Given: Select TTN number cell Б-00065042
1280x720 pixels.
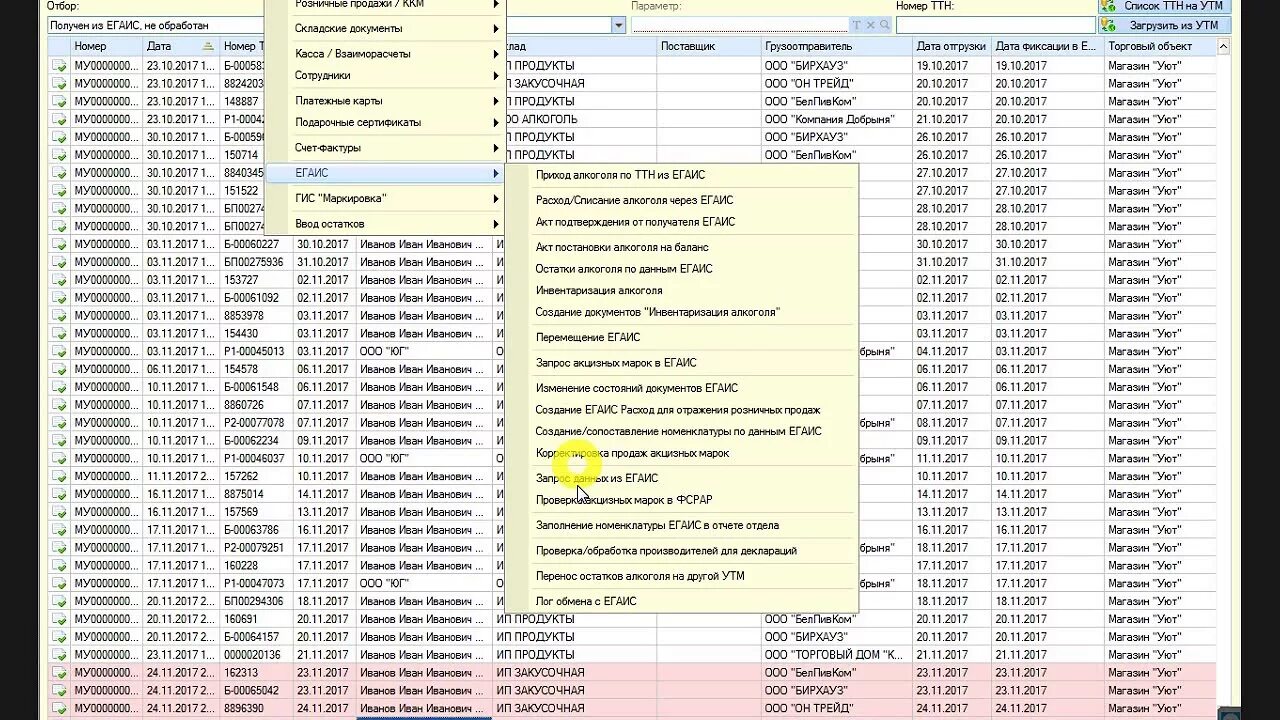Looking at the screenshot, I should 256,691.
